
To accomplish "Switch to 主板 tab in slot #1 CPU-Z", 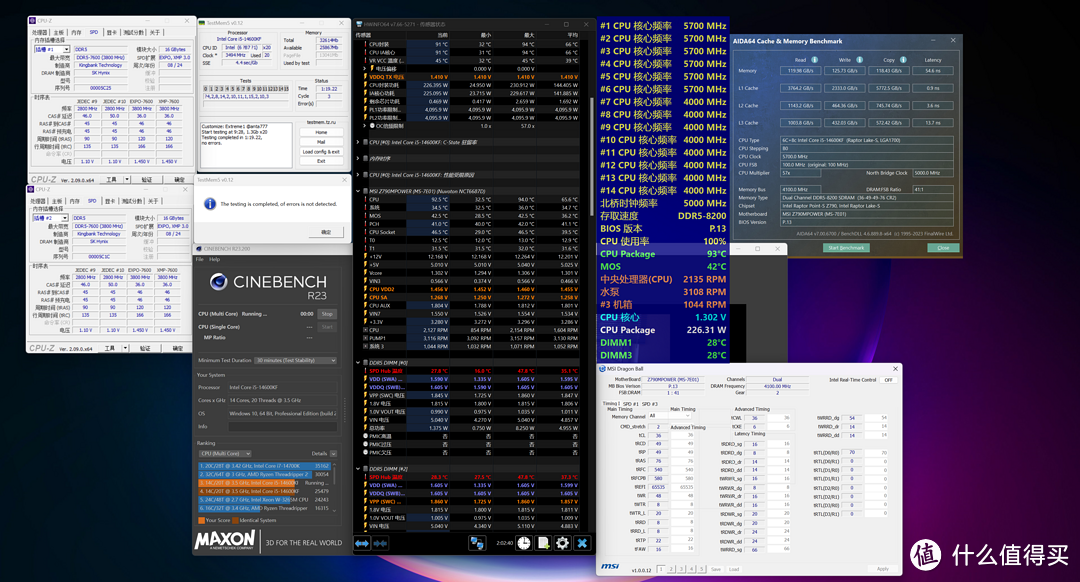I will [59, 32].
